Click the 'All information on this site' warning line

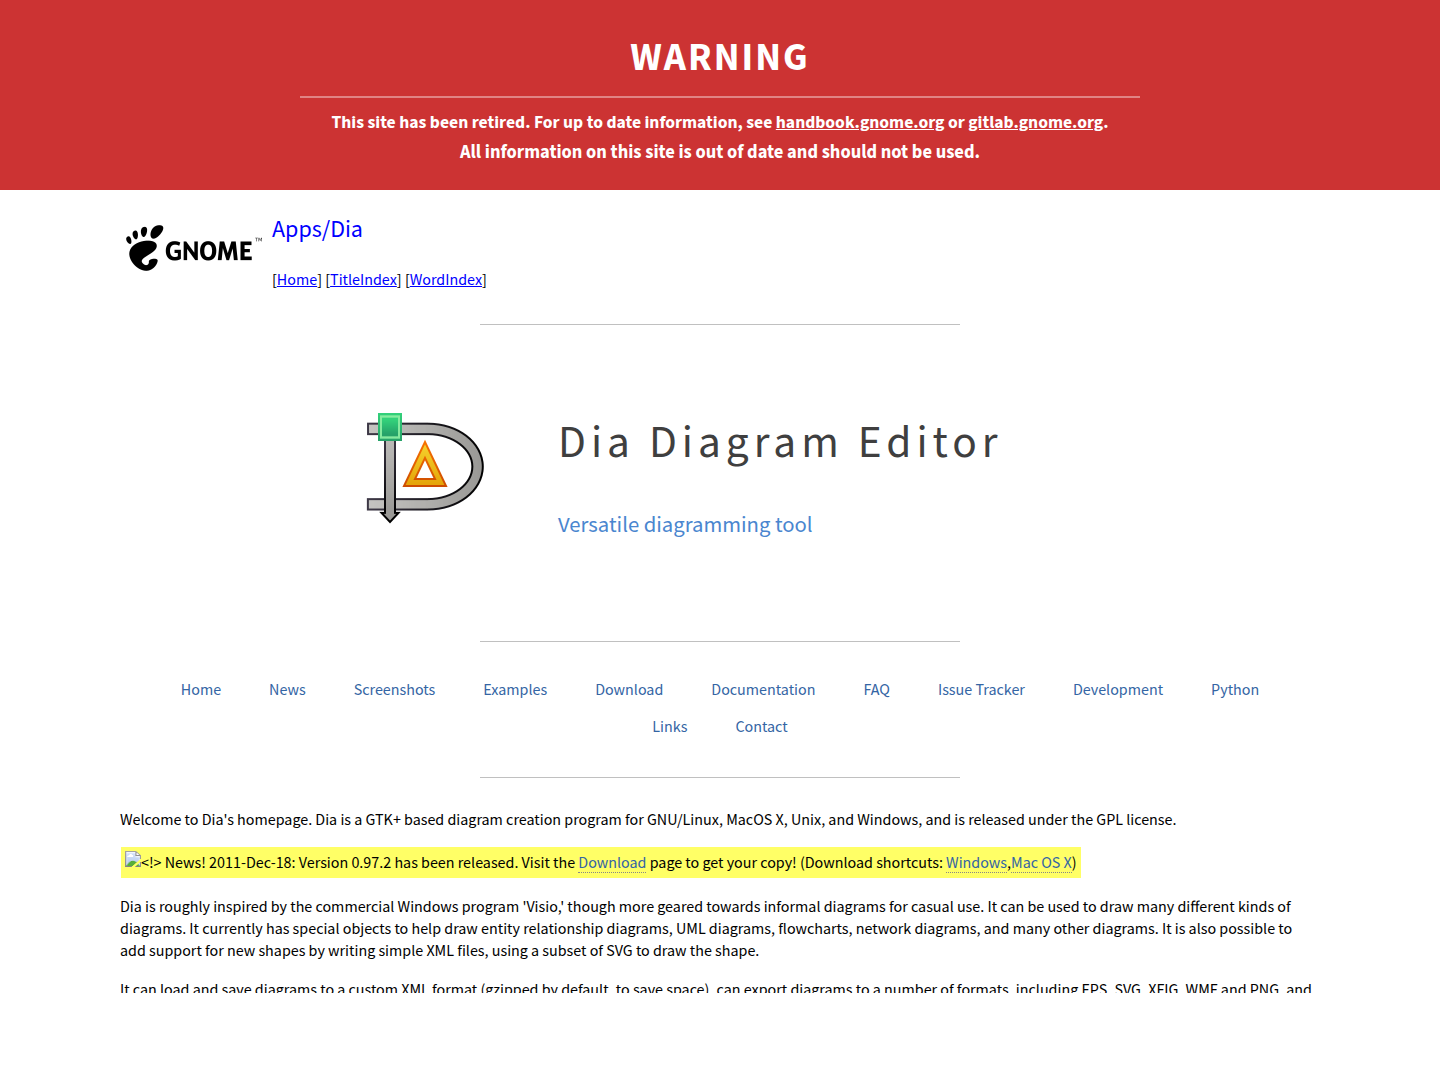point(720,152)
